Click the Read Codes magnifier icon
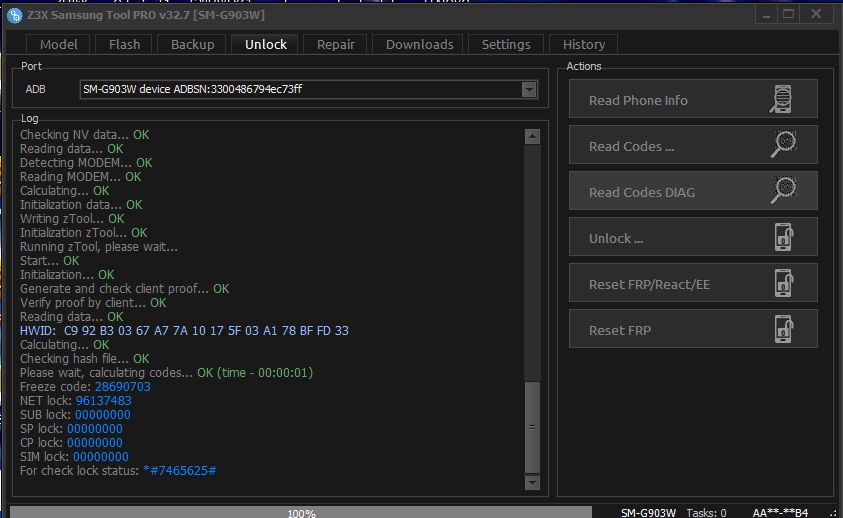The image size is (843, 518). click(783, 144)
